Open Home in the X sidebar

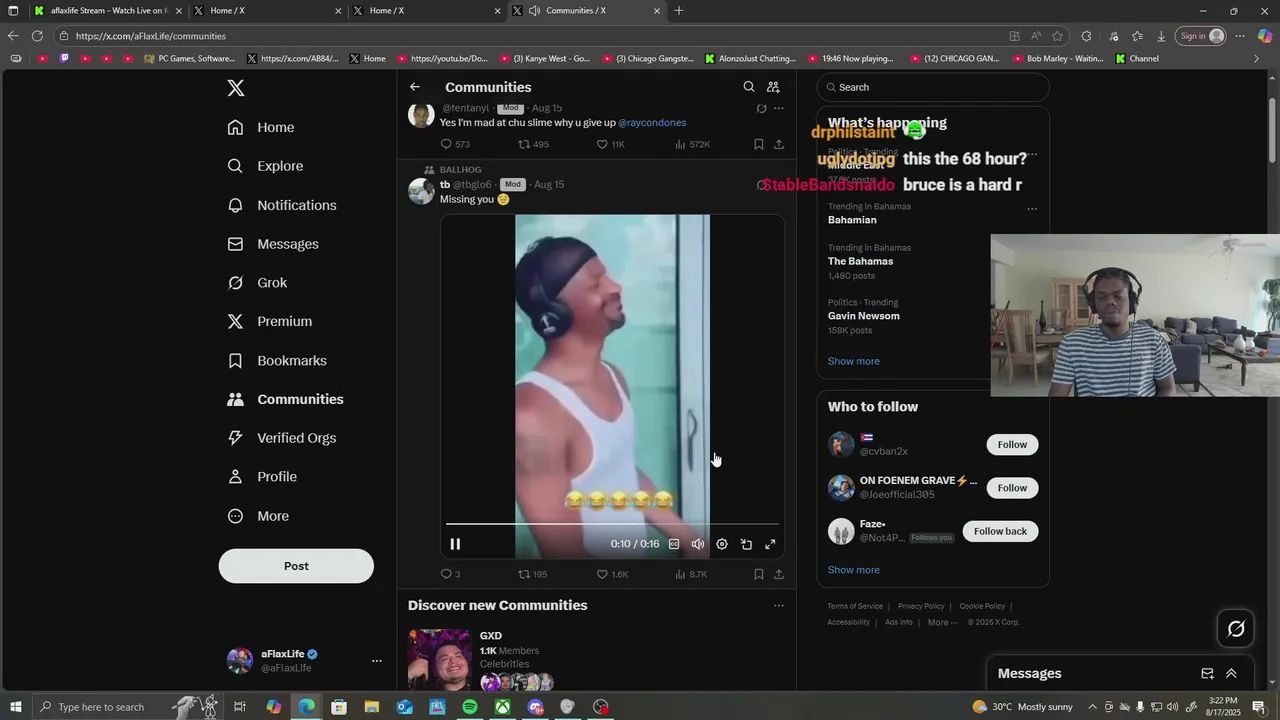[x=261, y=127]
